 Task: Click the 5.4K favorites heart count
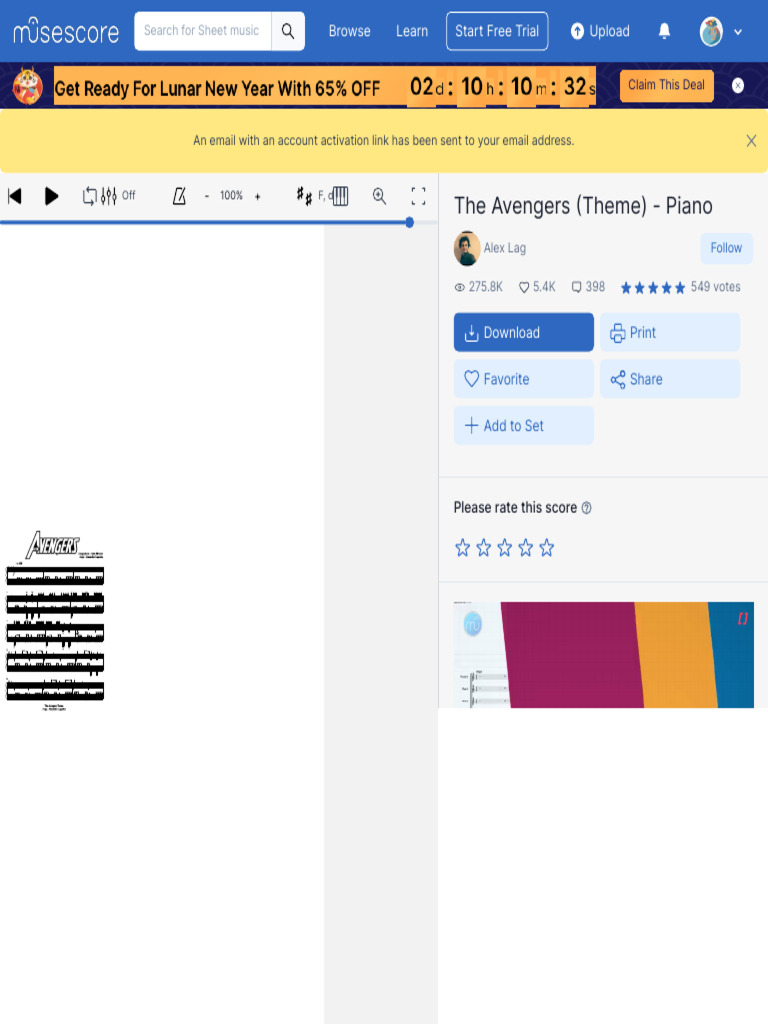point(537,287)
